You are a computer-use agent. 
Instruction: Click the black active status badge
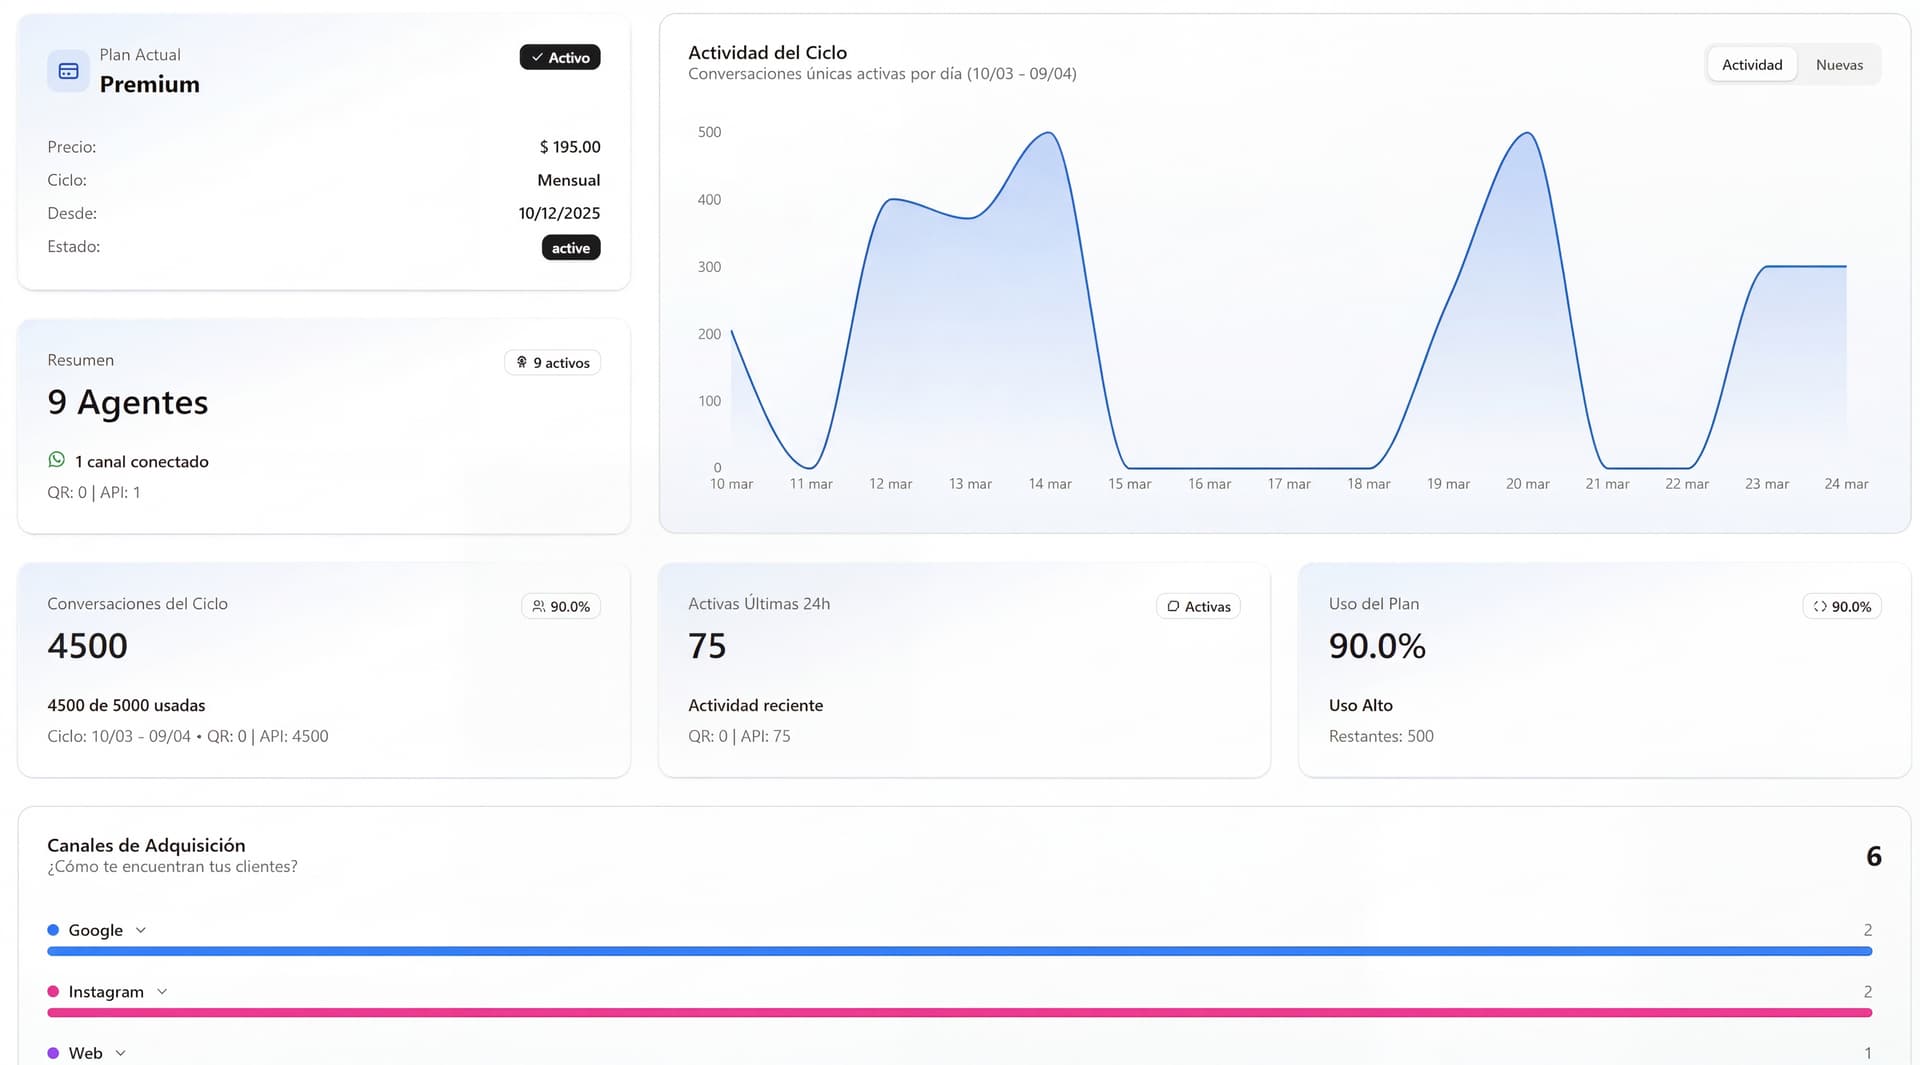click(x=570, y=248)
